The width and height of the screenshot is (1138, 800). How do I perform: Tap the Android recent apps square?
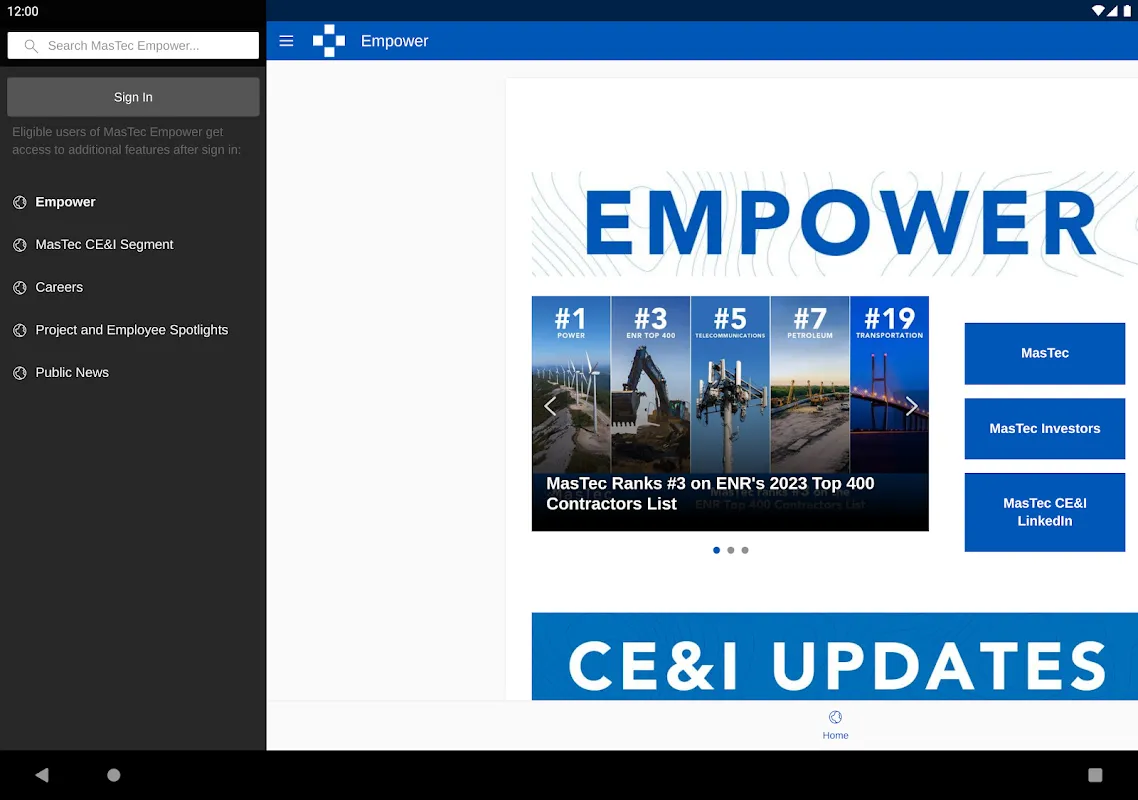pos(1095,775)
